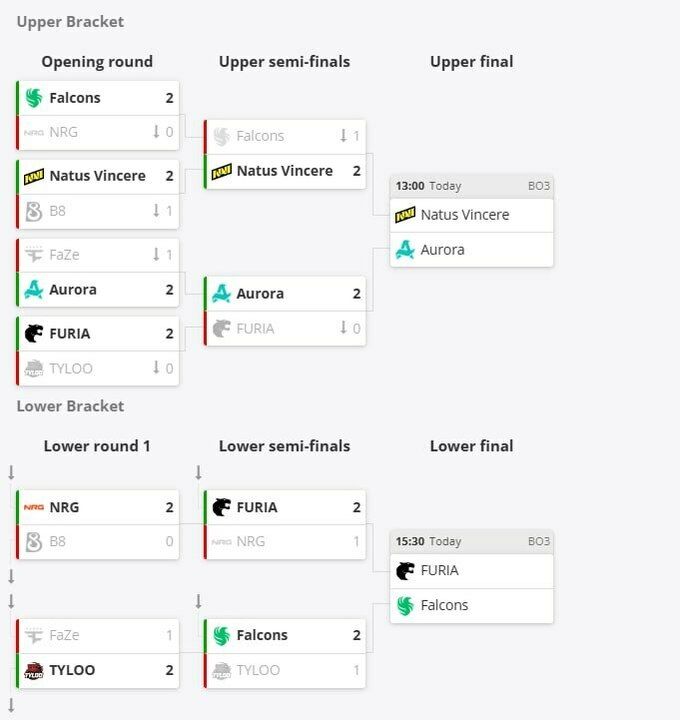This screenshot has width=680, height=720.
Task: Click the B8 logo in Opening round
Action: pyautogui.click(x=34, y=211)
